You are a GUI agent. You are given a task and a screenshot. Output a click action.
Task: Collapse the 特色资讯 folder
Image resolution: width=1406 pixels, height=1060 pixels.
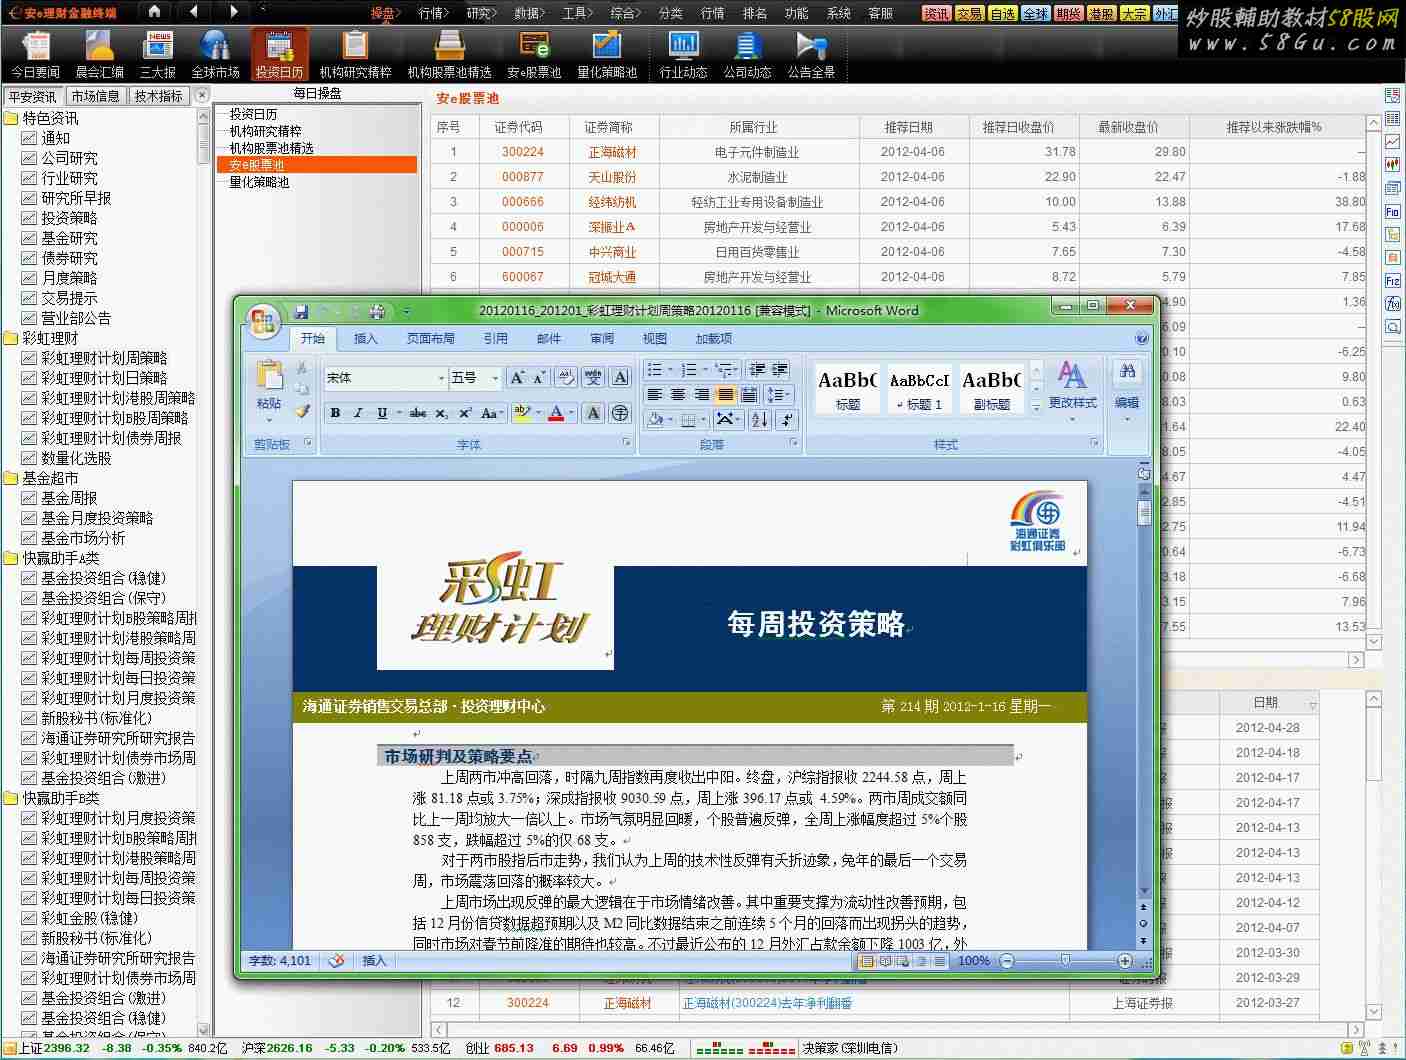point(11,118)
